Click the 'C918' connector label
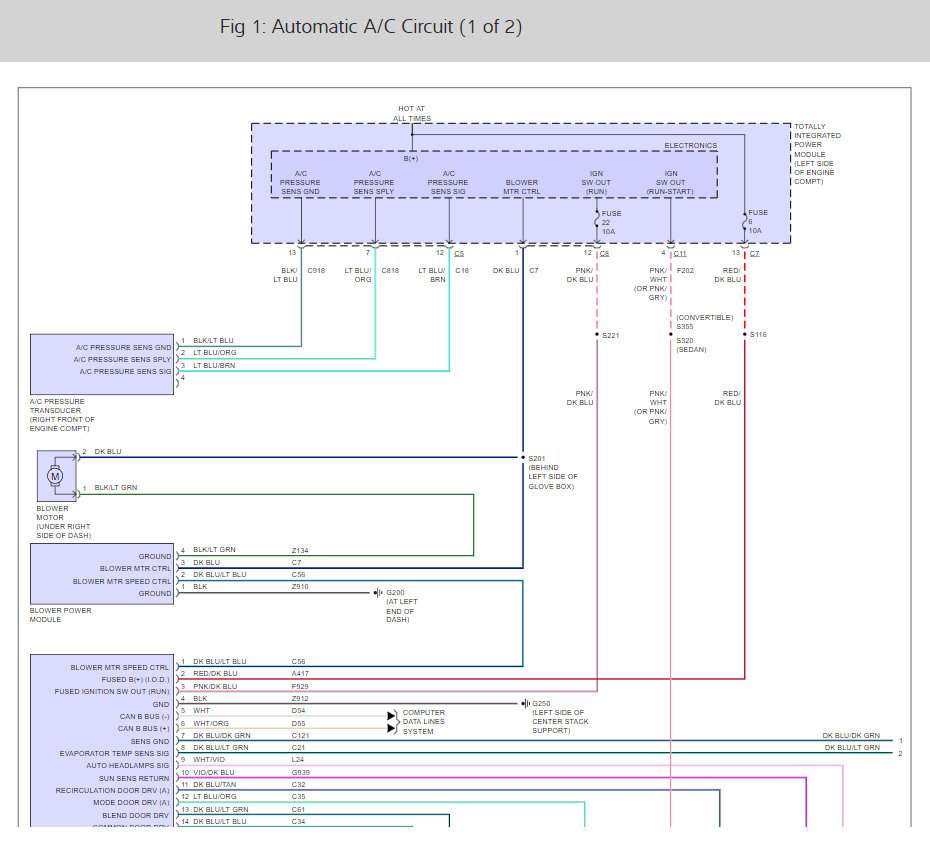 [x=316, y=271]
